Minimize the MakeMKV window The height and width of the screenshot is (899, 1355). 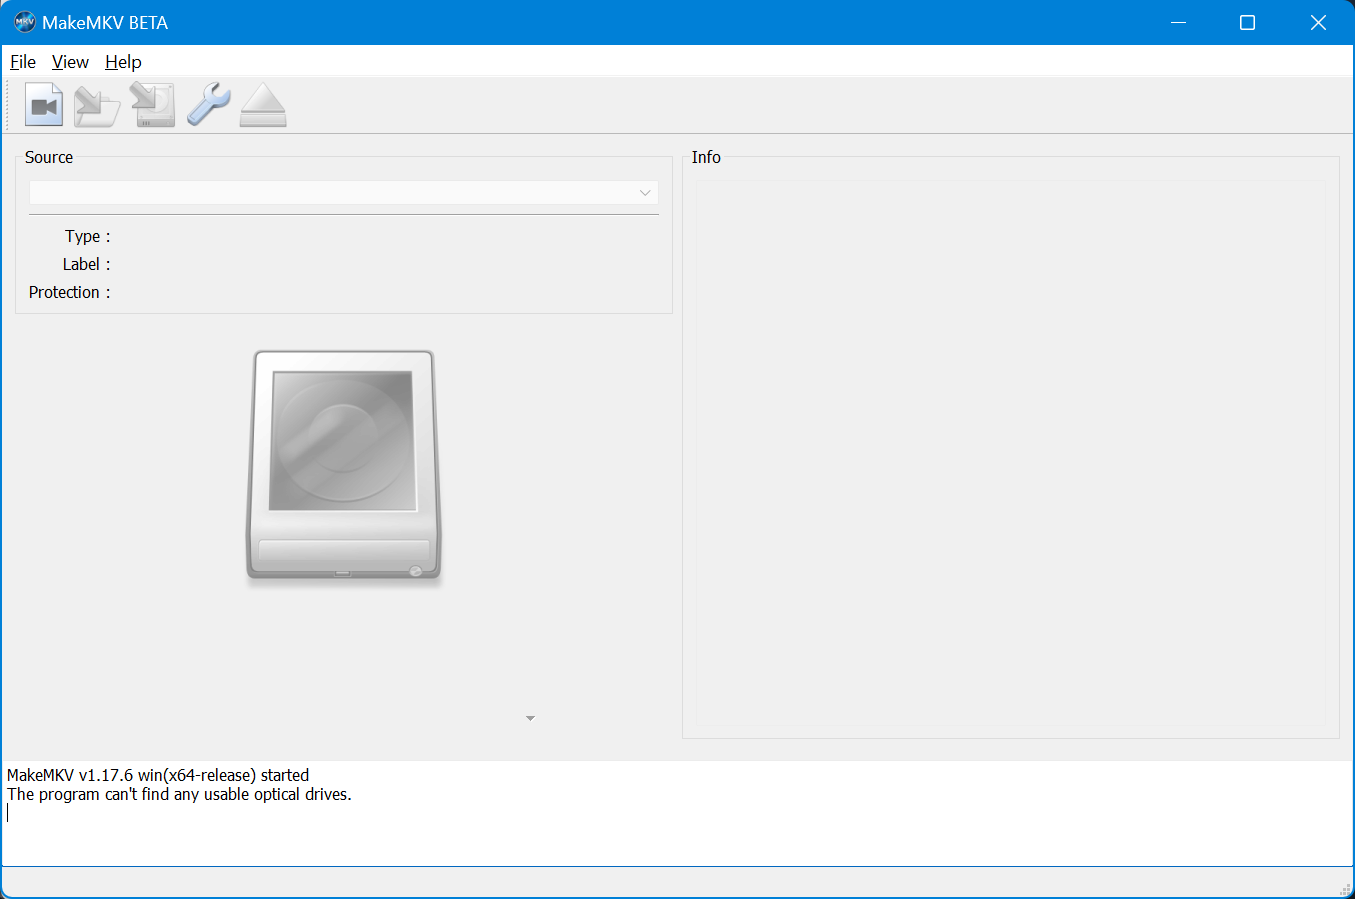[1178, 22]
